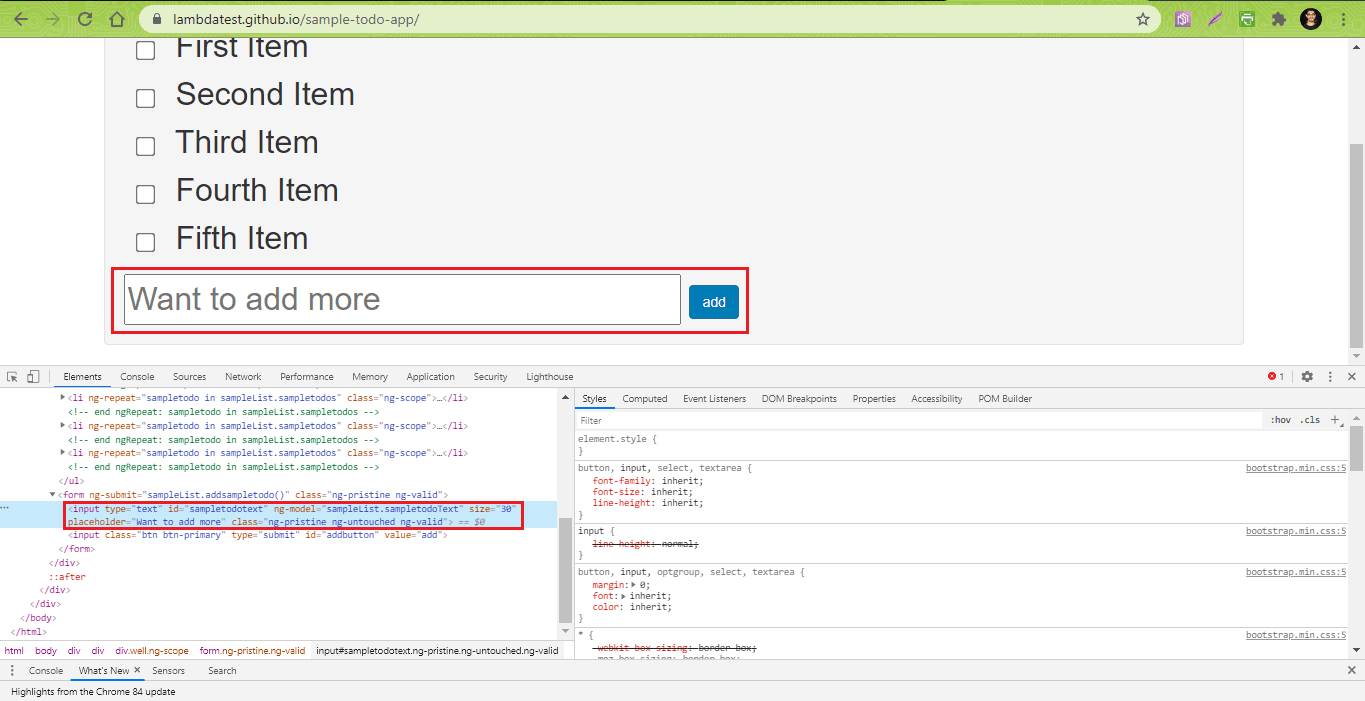Open the bootstrap.min.css:5 source link

(1296, 468)
